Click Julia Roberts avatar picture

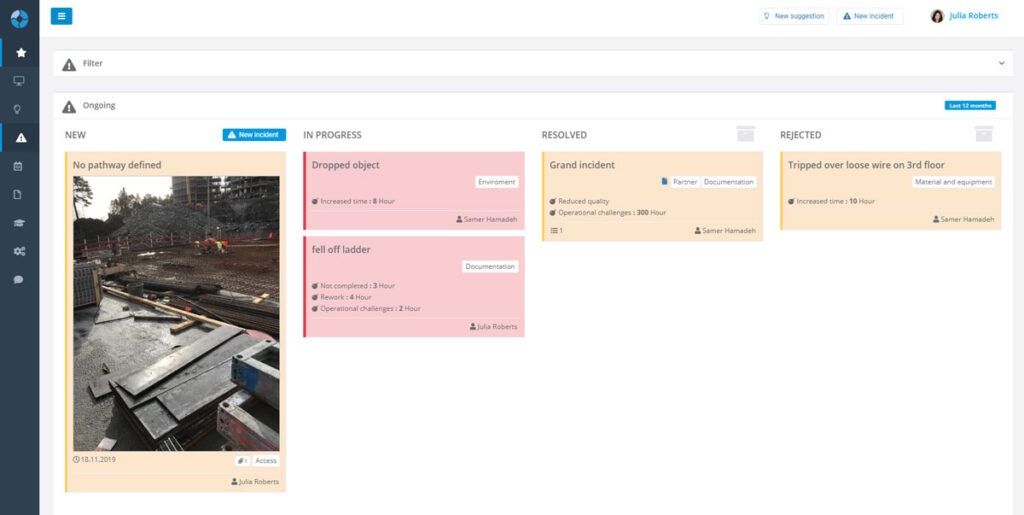click(x=937, y=16)
